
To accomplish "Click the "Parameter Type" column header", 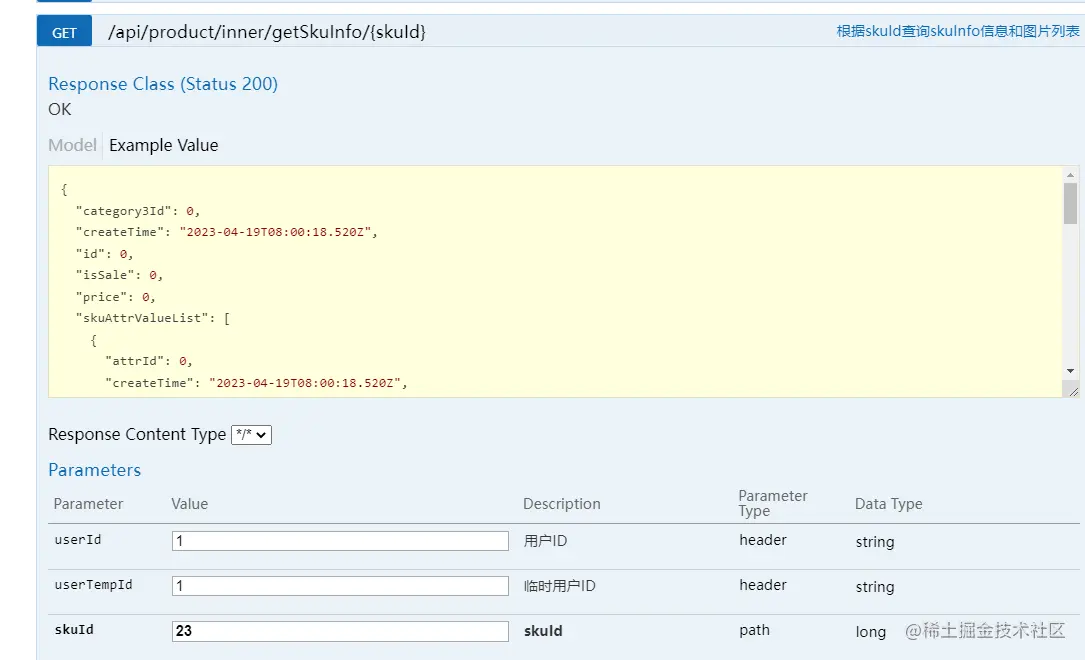I will click(x=773, y=503).
